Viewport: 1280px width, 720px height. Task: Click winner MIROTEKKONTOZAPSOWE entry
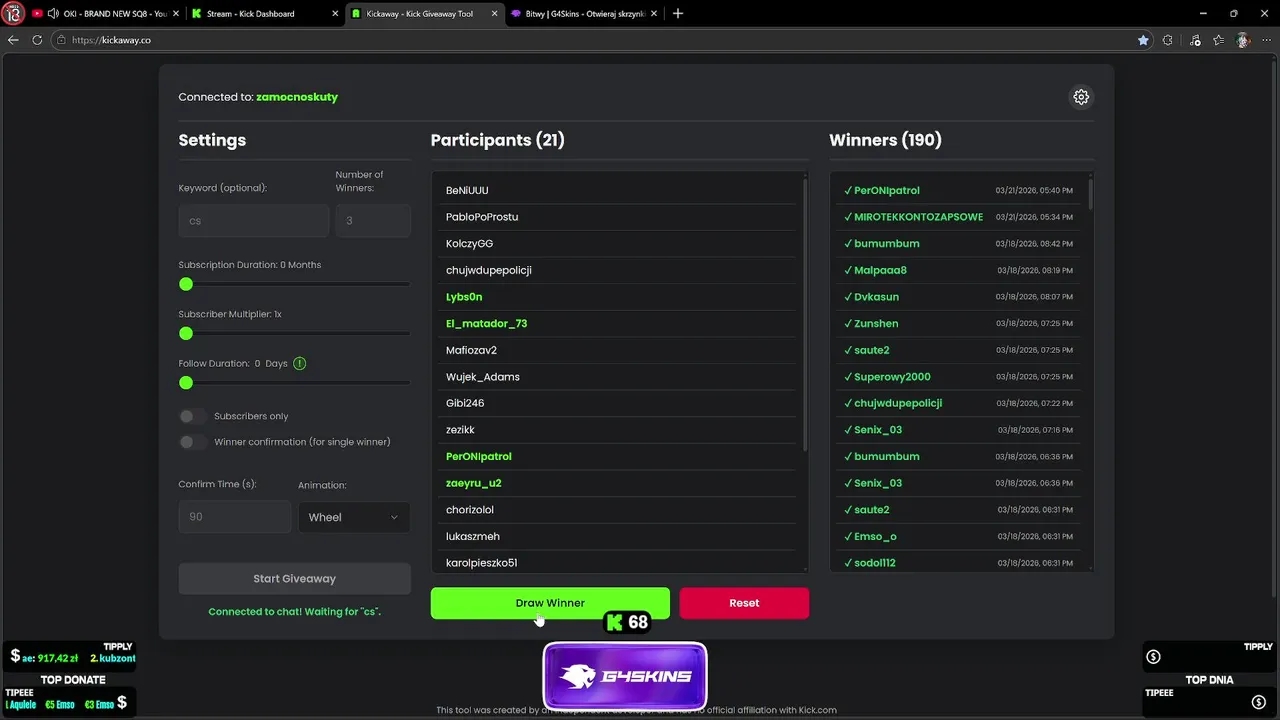pyautogui.click(x=958, y=217)
